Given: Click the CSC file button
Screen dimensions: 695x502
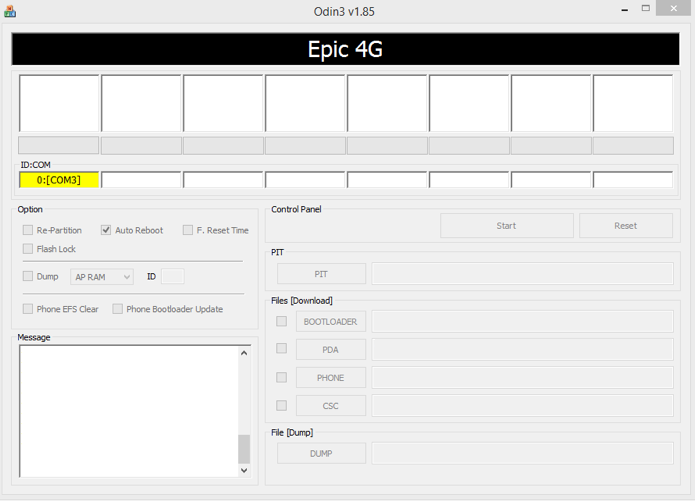Looking at the screenshot, I should (331, 406).
